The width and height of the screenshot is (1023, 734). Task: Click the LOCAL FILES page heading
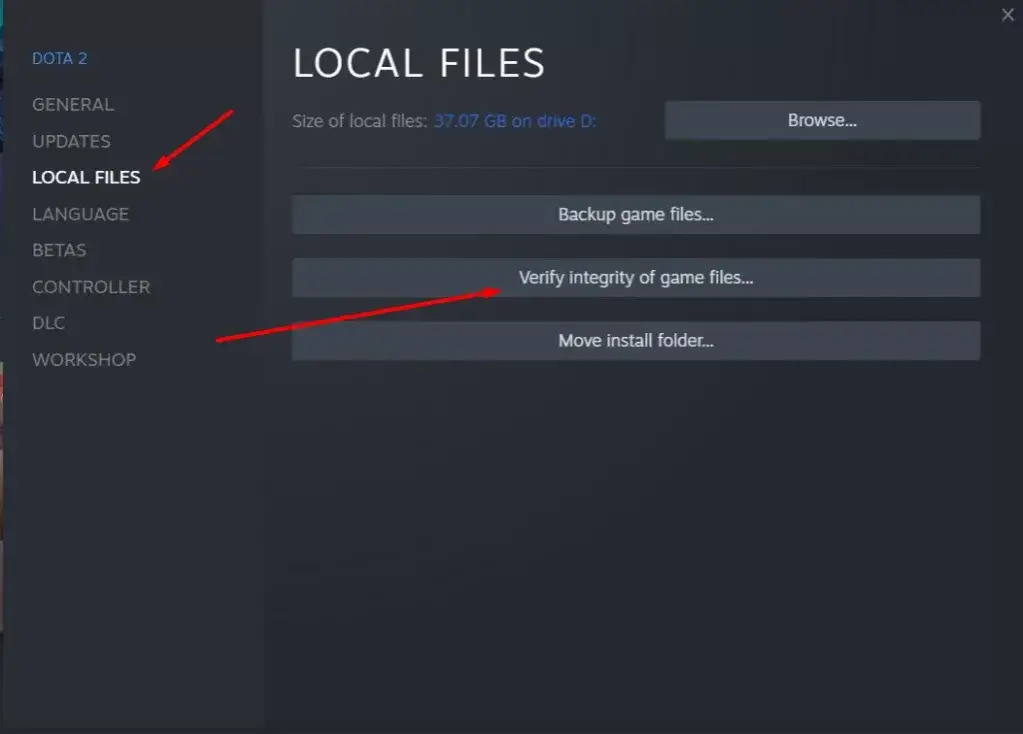tap(419, 63)
